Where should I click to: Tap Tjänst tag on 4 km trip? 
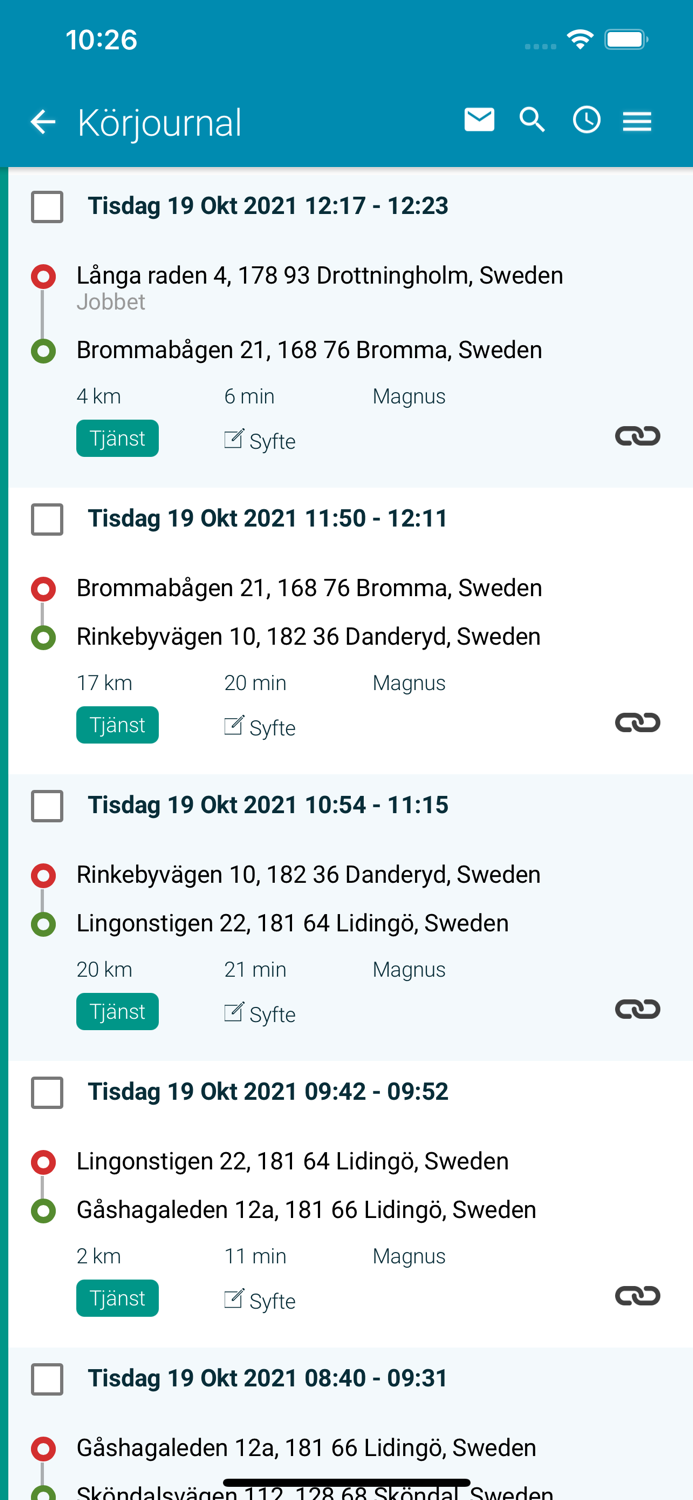click(x=117, y=438)
